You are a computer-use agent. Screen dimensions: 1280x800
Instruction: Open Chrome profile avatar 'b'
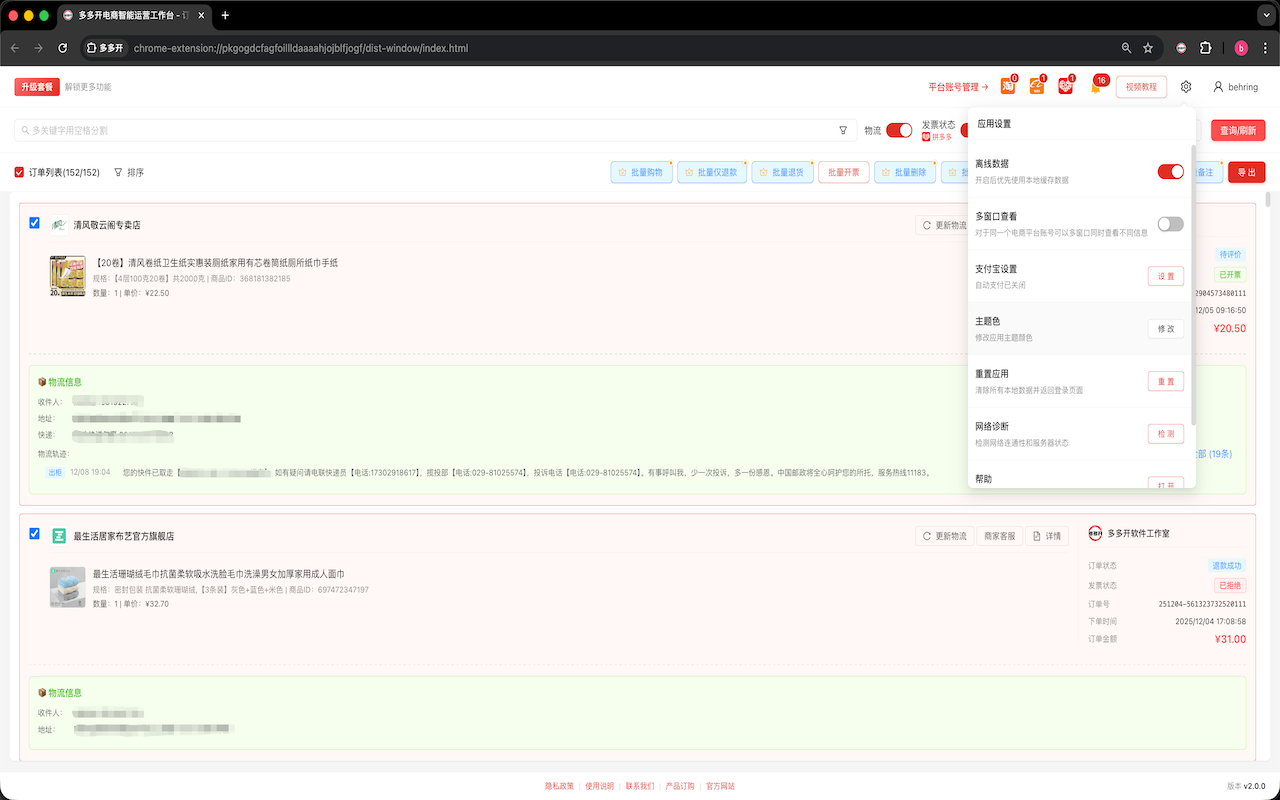click(1241, 48)
